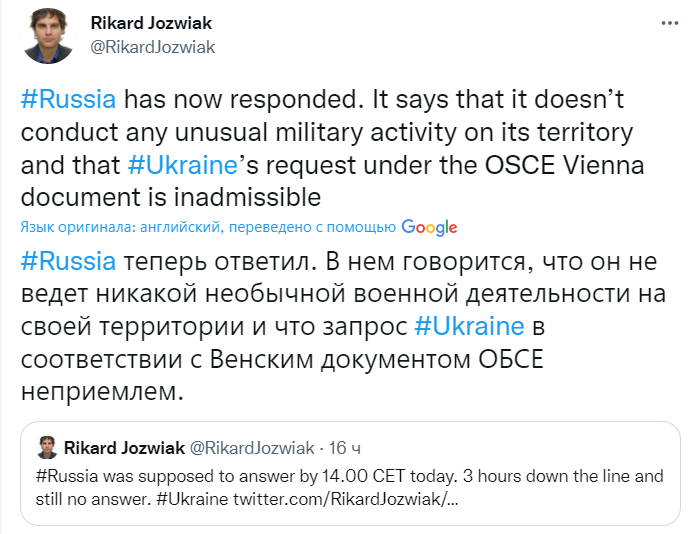The width and height of the screenshot is (692, 534).
Task: Click the @RikardJozwiak handle in quoted tweet
Action: pyautogui.click(x=252, y=448)
